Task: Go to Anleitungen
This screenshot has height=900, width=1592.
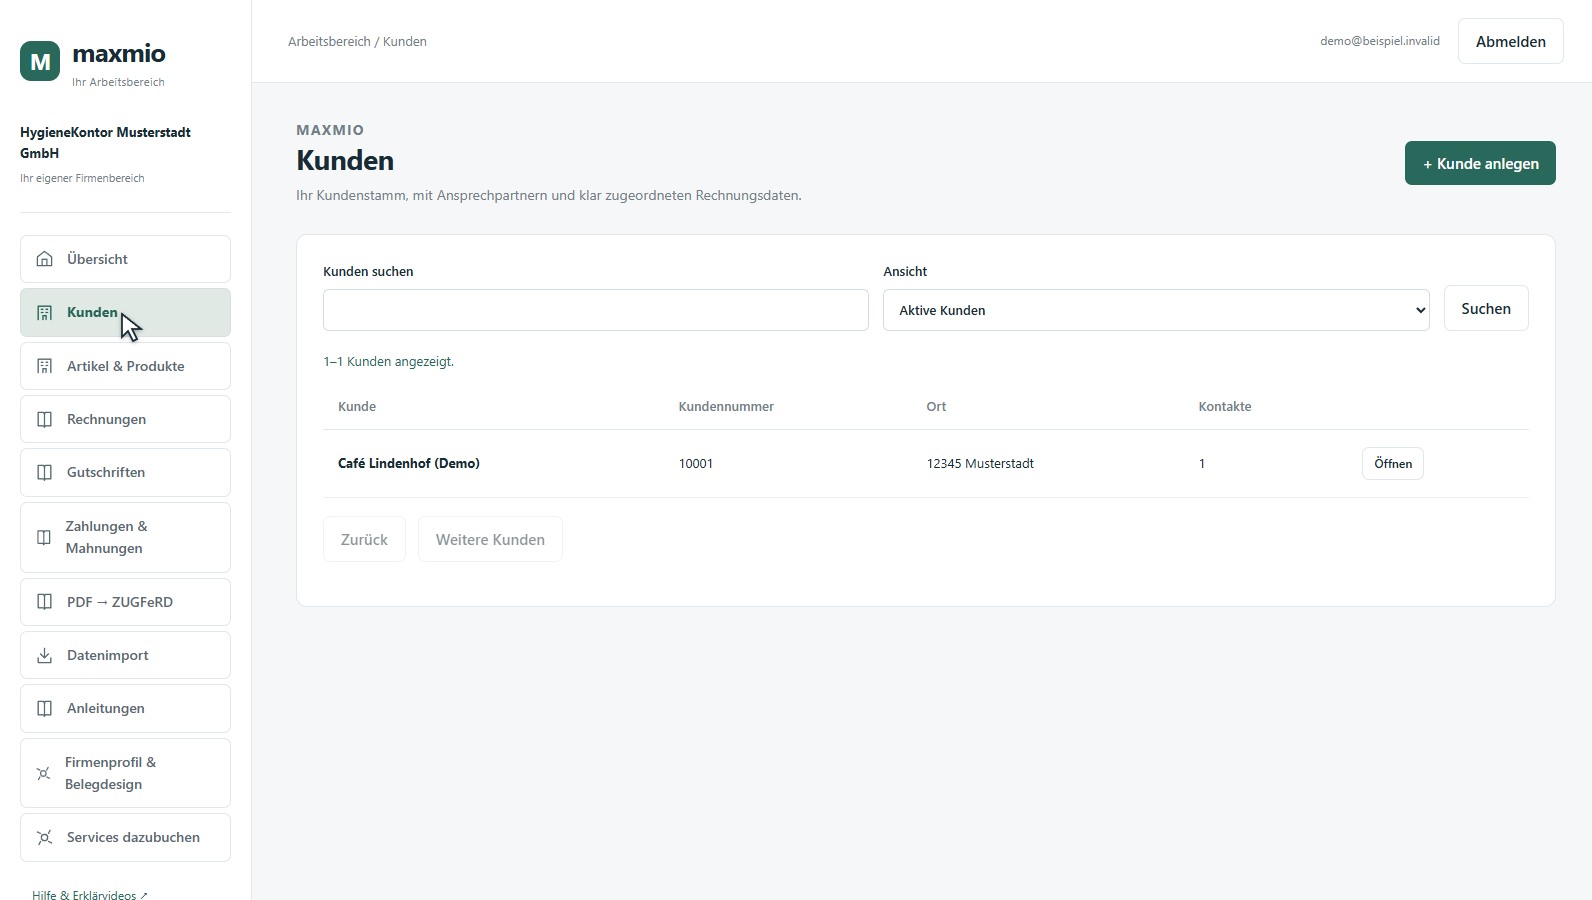Action: click(x=125, y=708)
